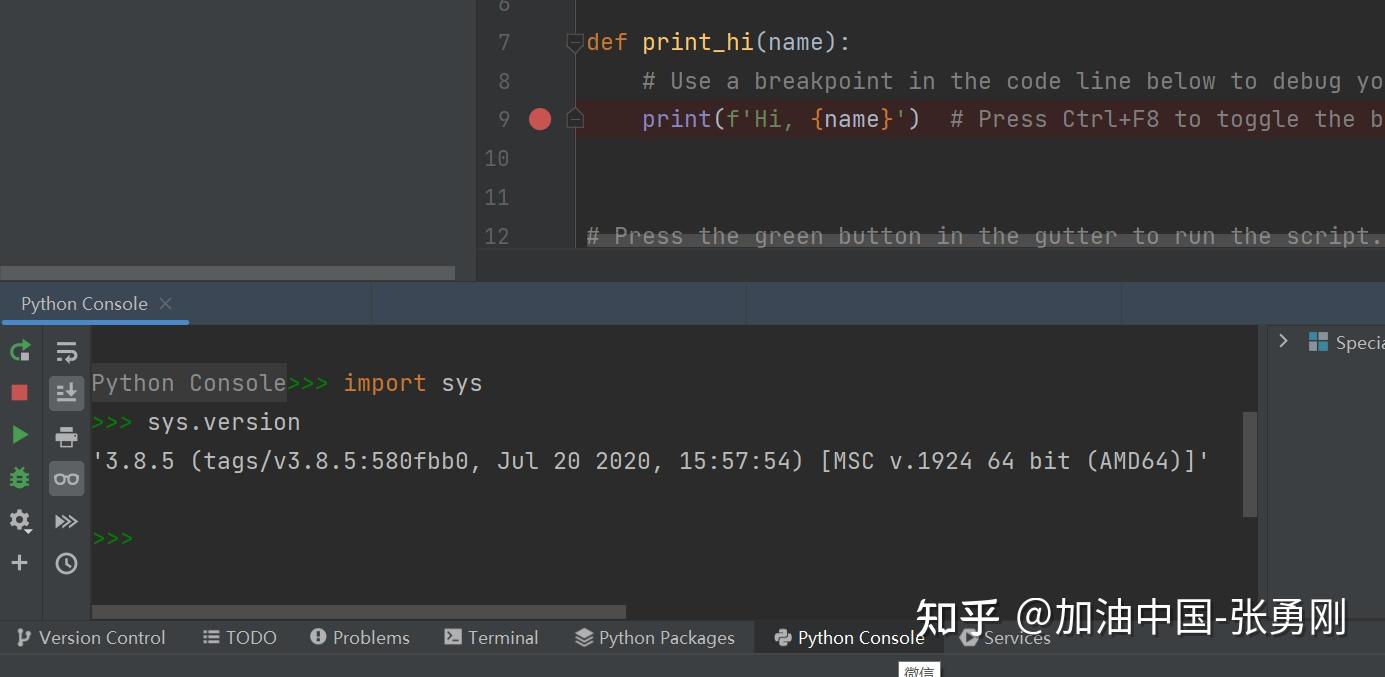Switch to the Terminal tab

tap(491, 637)
